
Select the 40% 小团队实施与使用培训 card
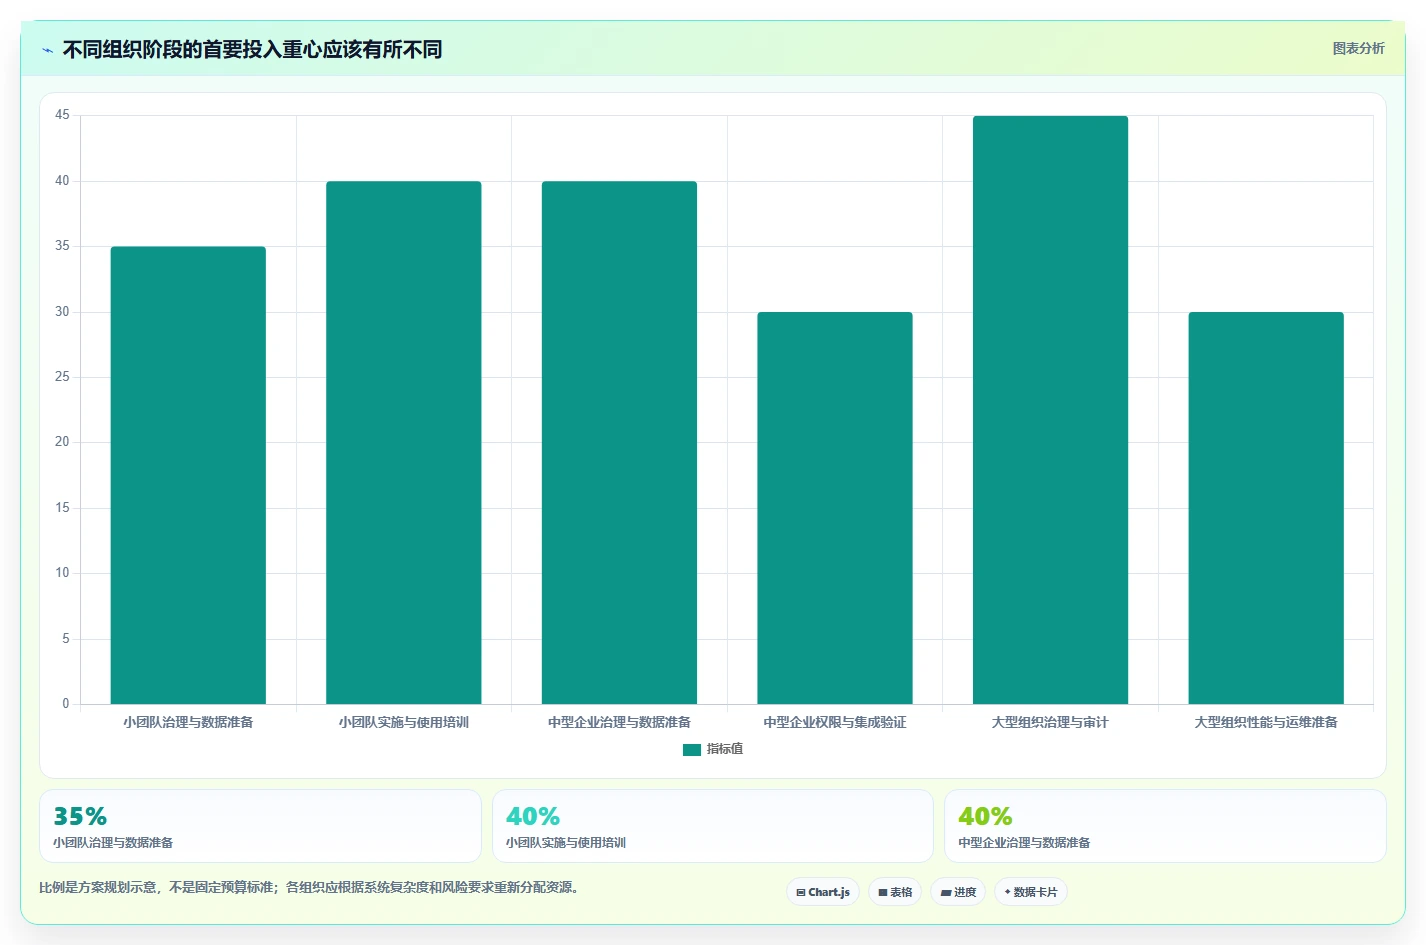coord(712,826)
